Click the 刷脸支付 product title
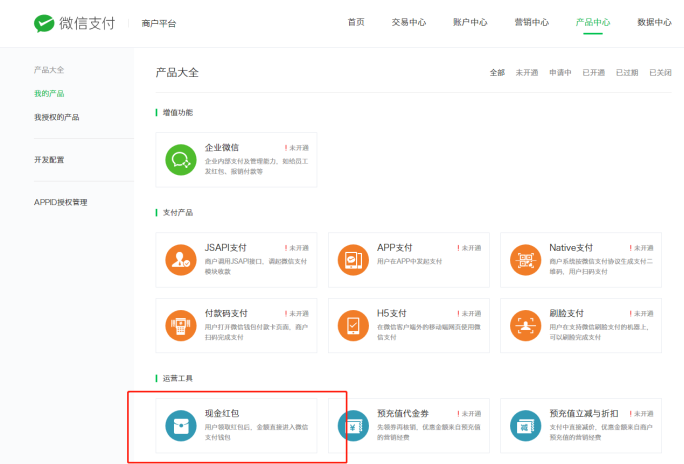Image resolution: width=684 pixels, height=464 pixels. point(566,313)
